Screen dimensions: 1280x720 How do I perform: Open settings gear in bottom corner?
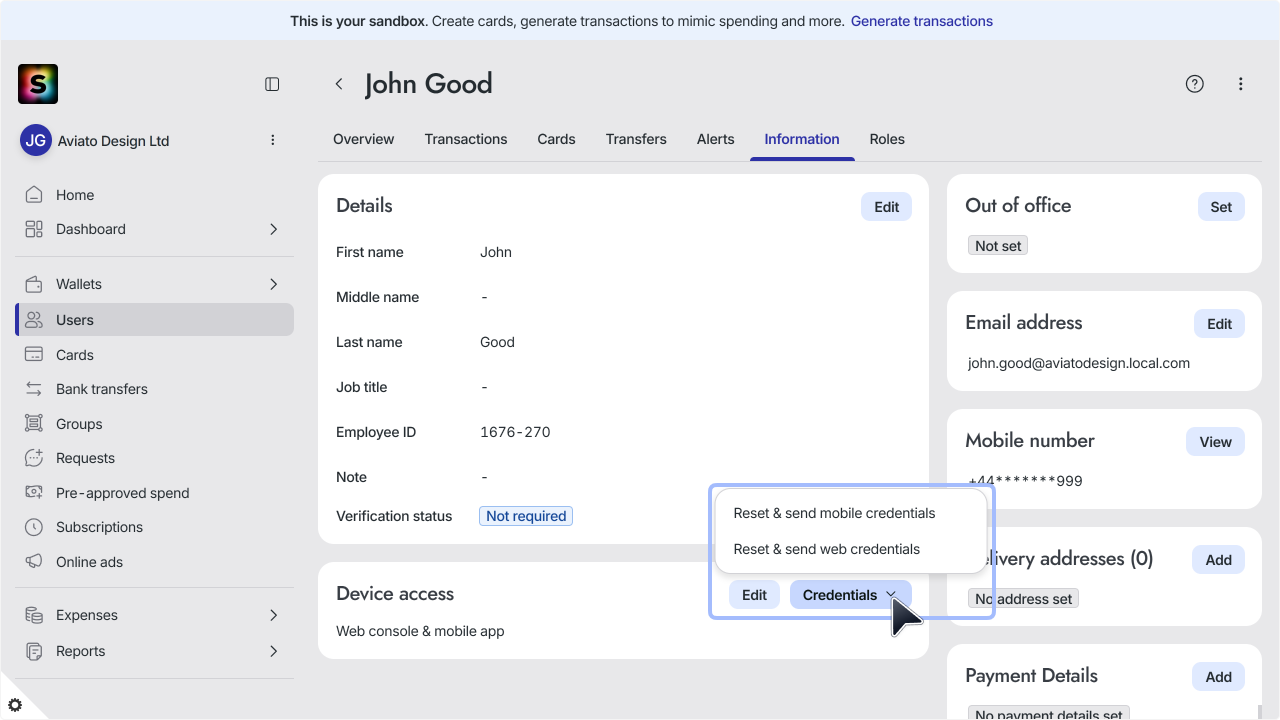14,705
